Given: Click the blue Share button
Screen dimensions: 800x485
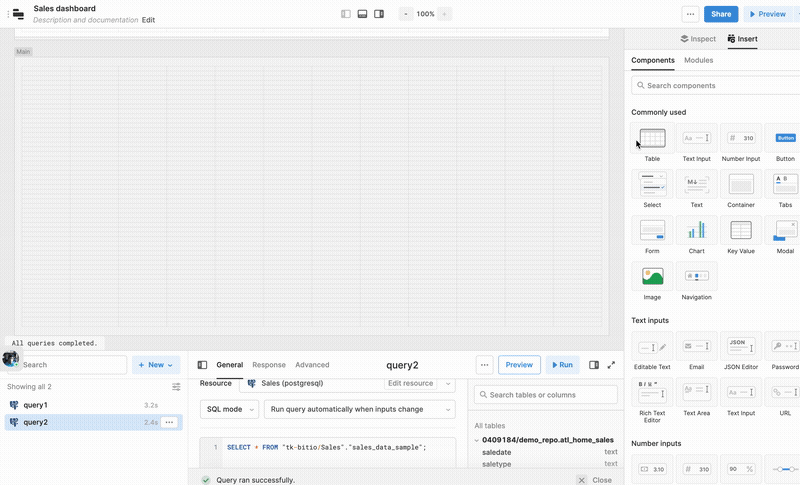Looking at the screenshot, I should [x=721, y=14].
